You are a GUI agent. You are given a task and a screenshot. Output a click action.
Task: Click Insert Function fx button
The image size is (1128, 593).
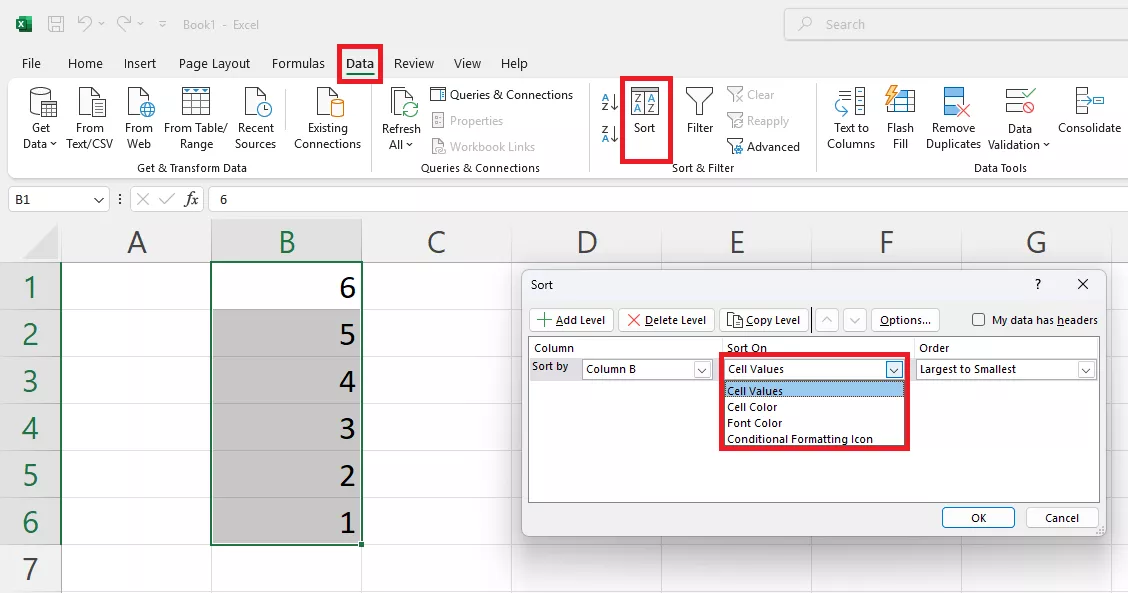[191, 199]
